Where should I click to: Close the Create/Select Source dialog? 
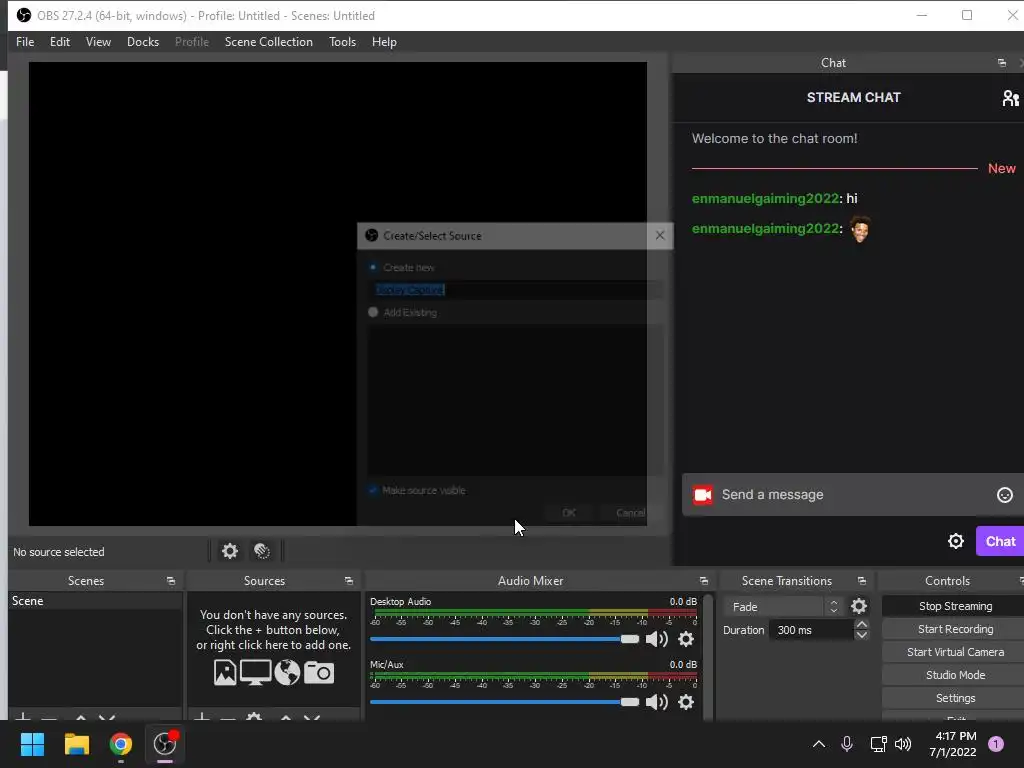pyautogui.click(x=660, y=236)
